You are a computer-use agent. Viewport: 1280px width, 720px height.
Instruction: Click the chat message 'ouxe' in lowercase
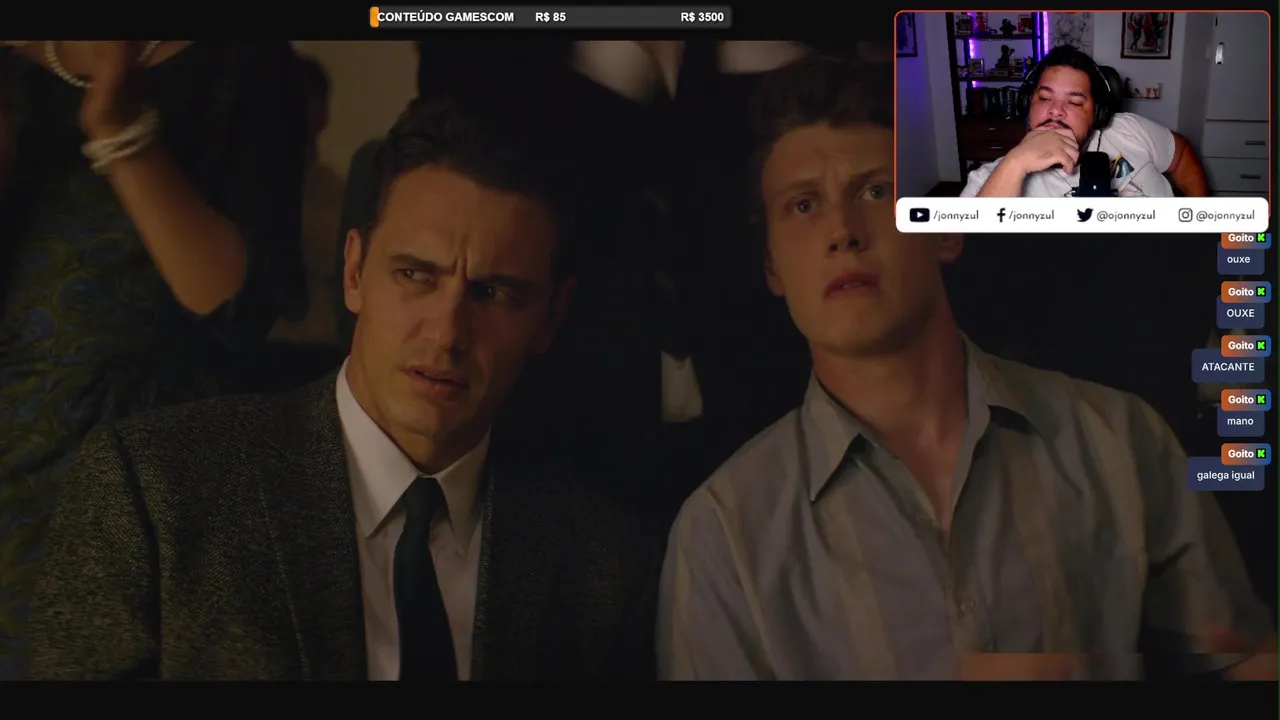pyautogui.click(x=1238, y=259)
